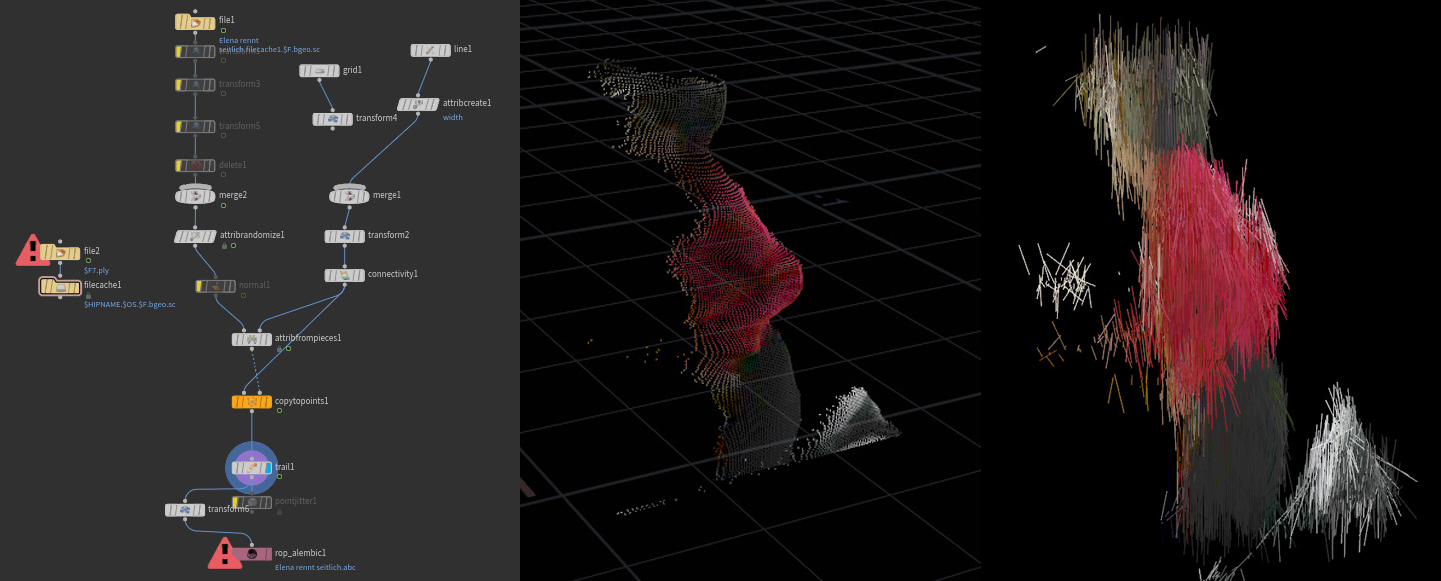The width and height of the screenshot is (1441, 581).
Task: Toggle the yellow bypass flag on delete1
Action: [x=180, y=166]
